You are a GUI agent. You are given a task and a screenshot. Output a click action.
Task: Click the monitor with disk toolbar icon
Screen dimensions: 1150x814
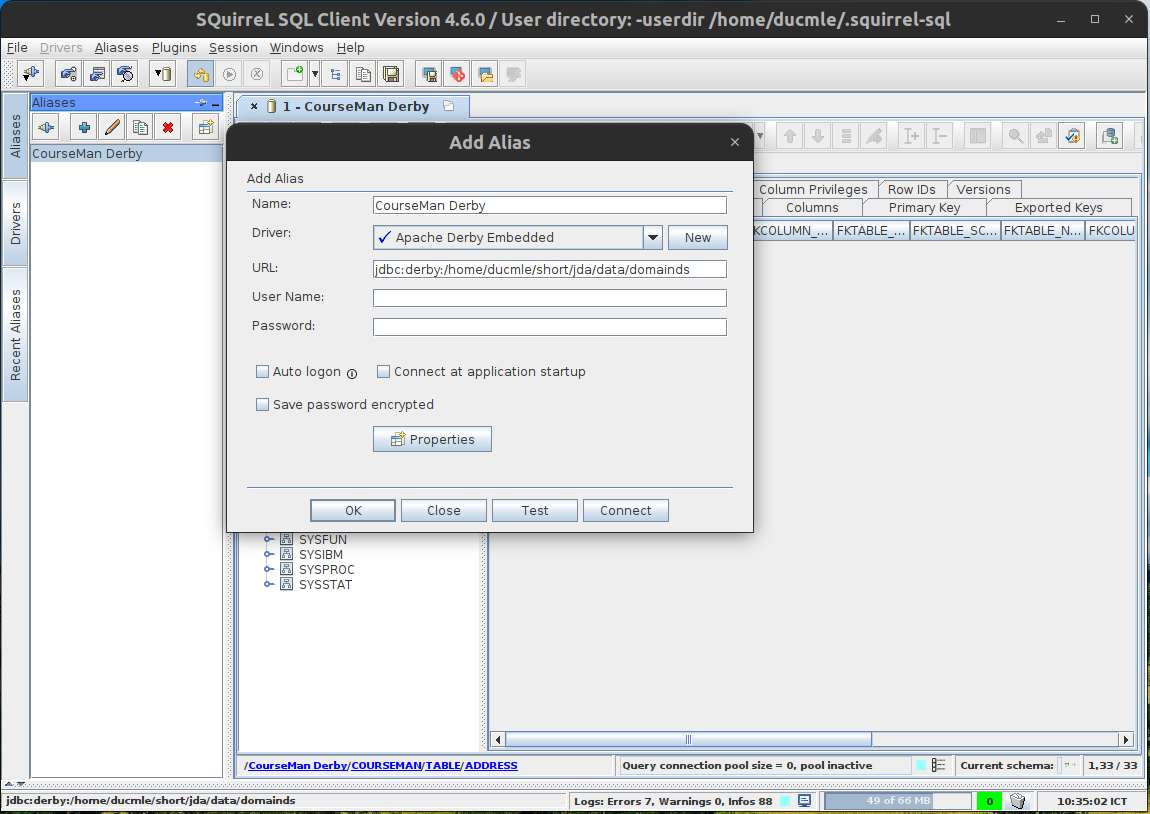(x=429, y=74)
